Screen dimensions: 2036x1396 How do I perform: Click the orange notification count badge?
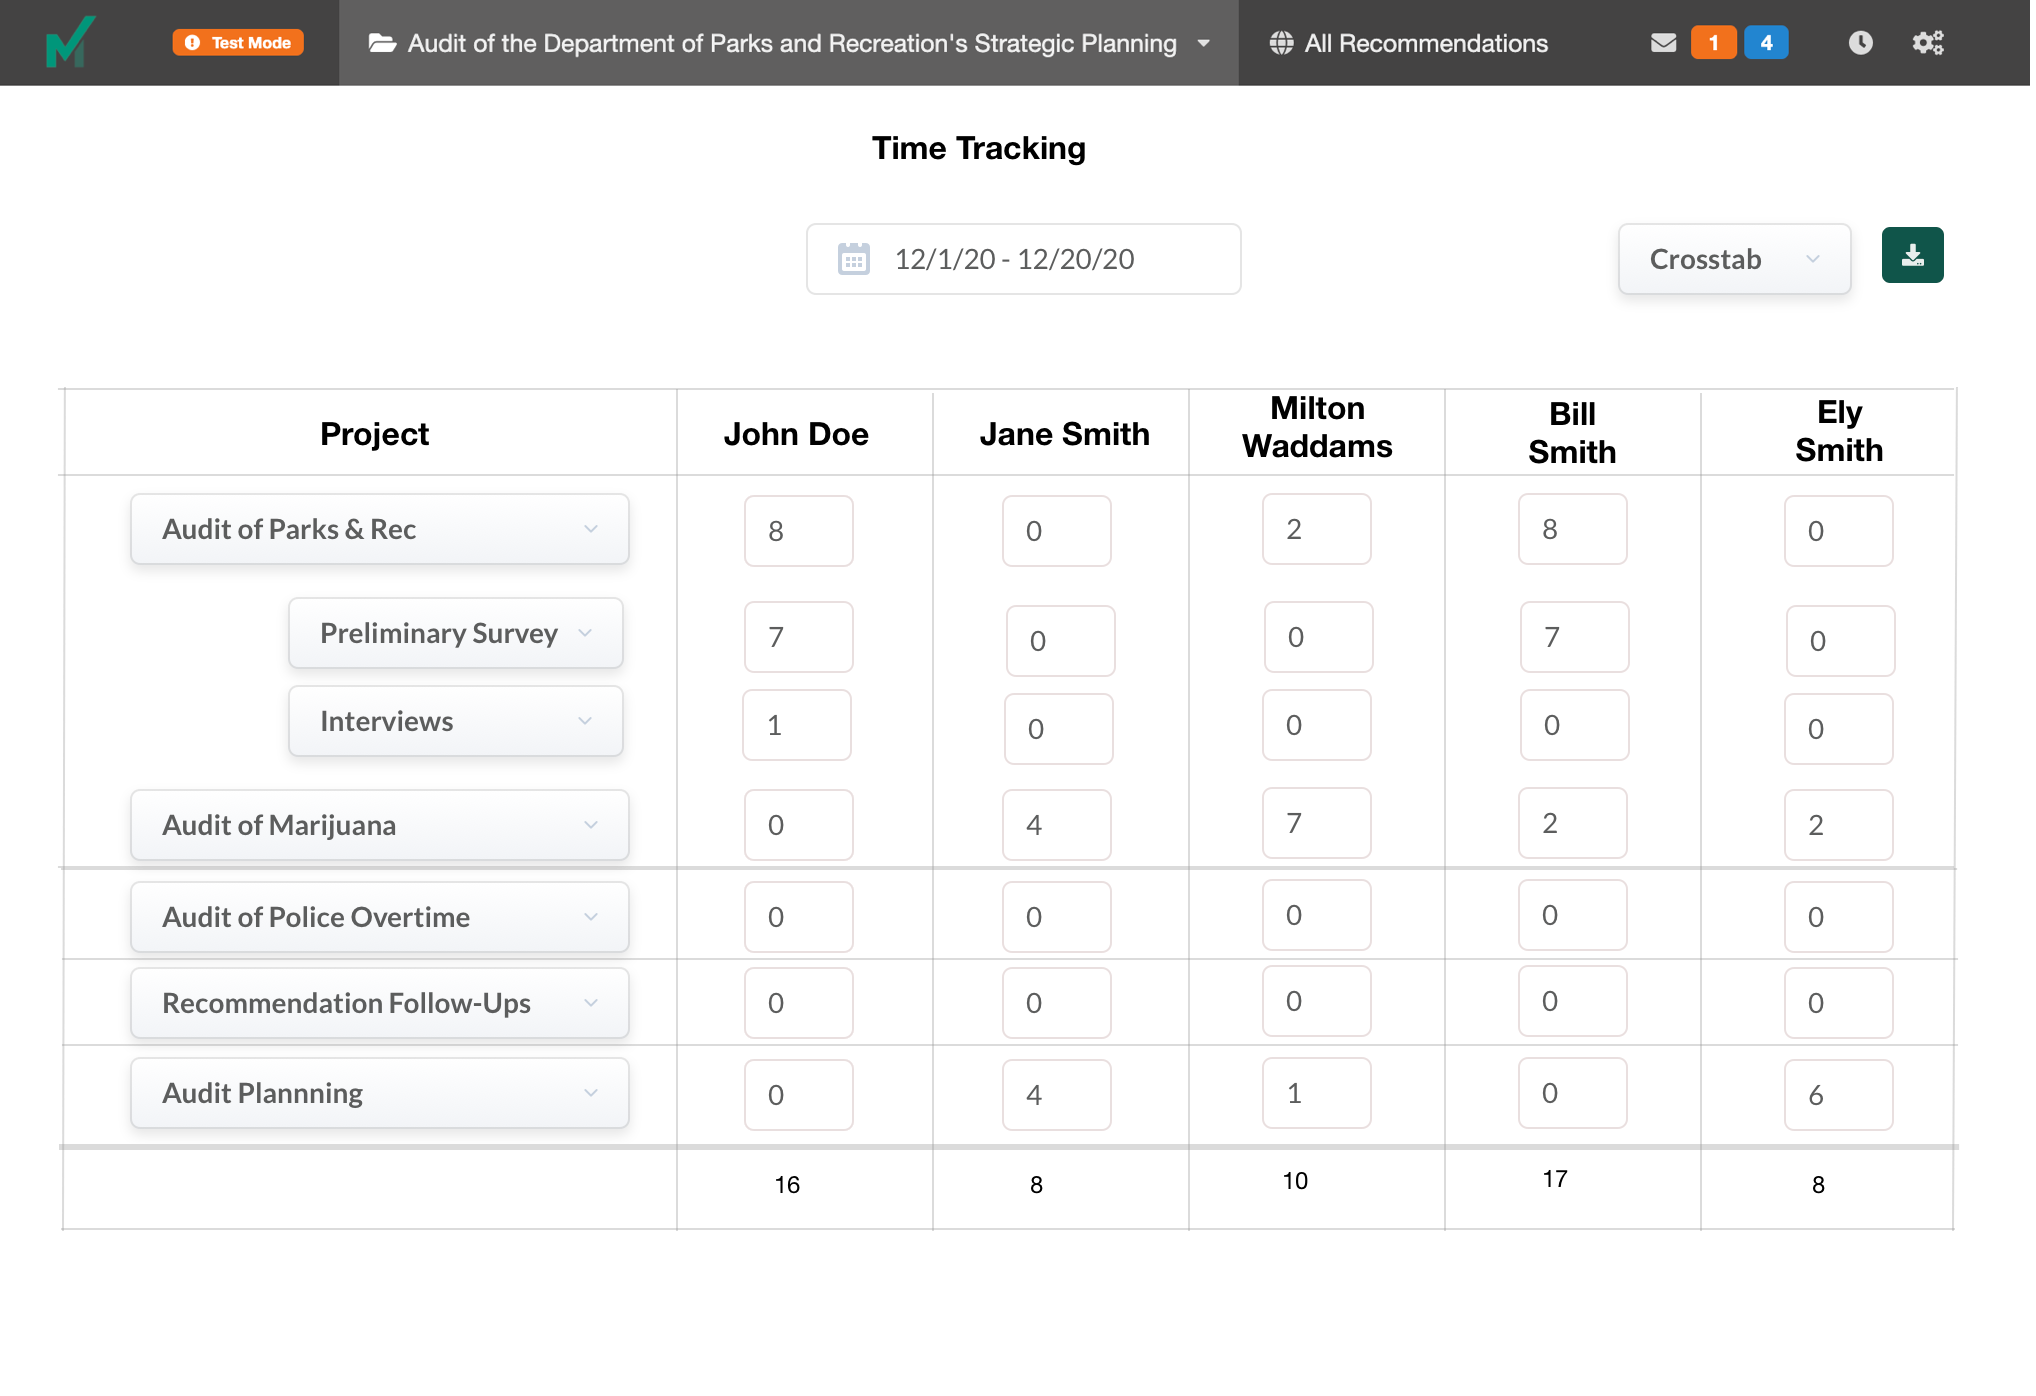[1713, 43]
